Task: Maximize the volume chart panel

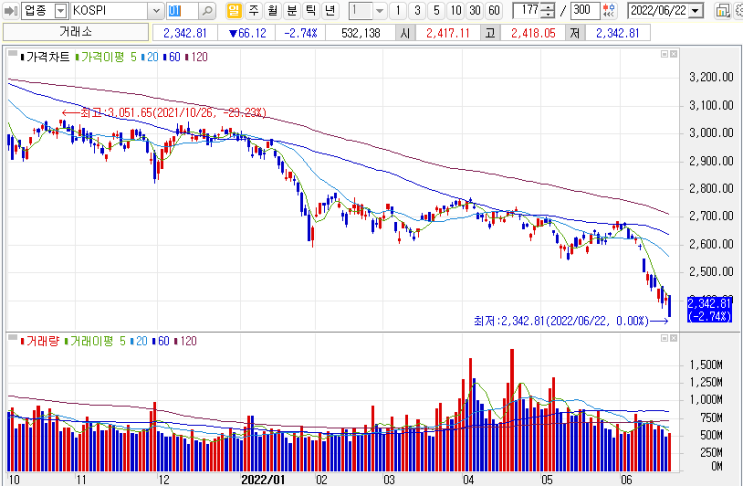Action: (x=665, y=338)
